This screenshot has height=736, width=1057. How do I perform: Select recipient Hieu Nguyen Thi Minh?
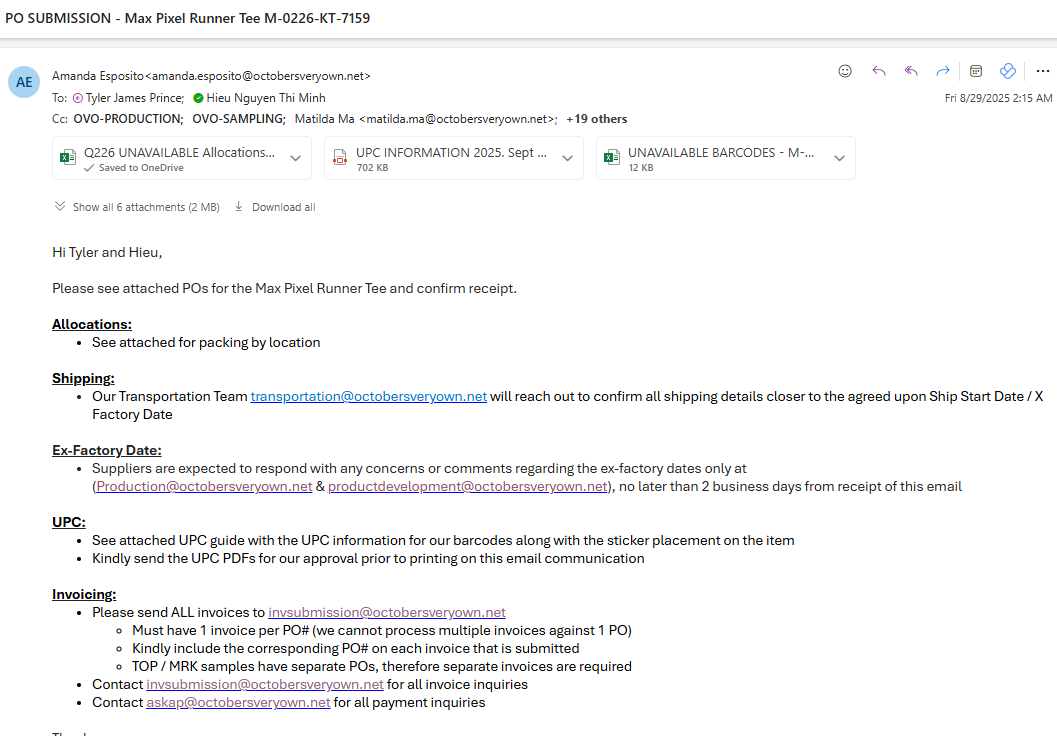pos(265,98)
